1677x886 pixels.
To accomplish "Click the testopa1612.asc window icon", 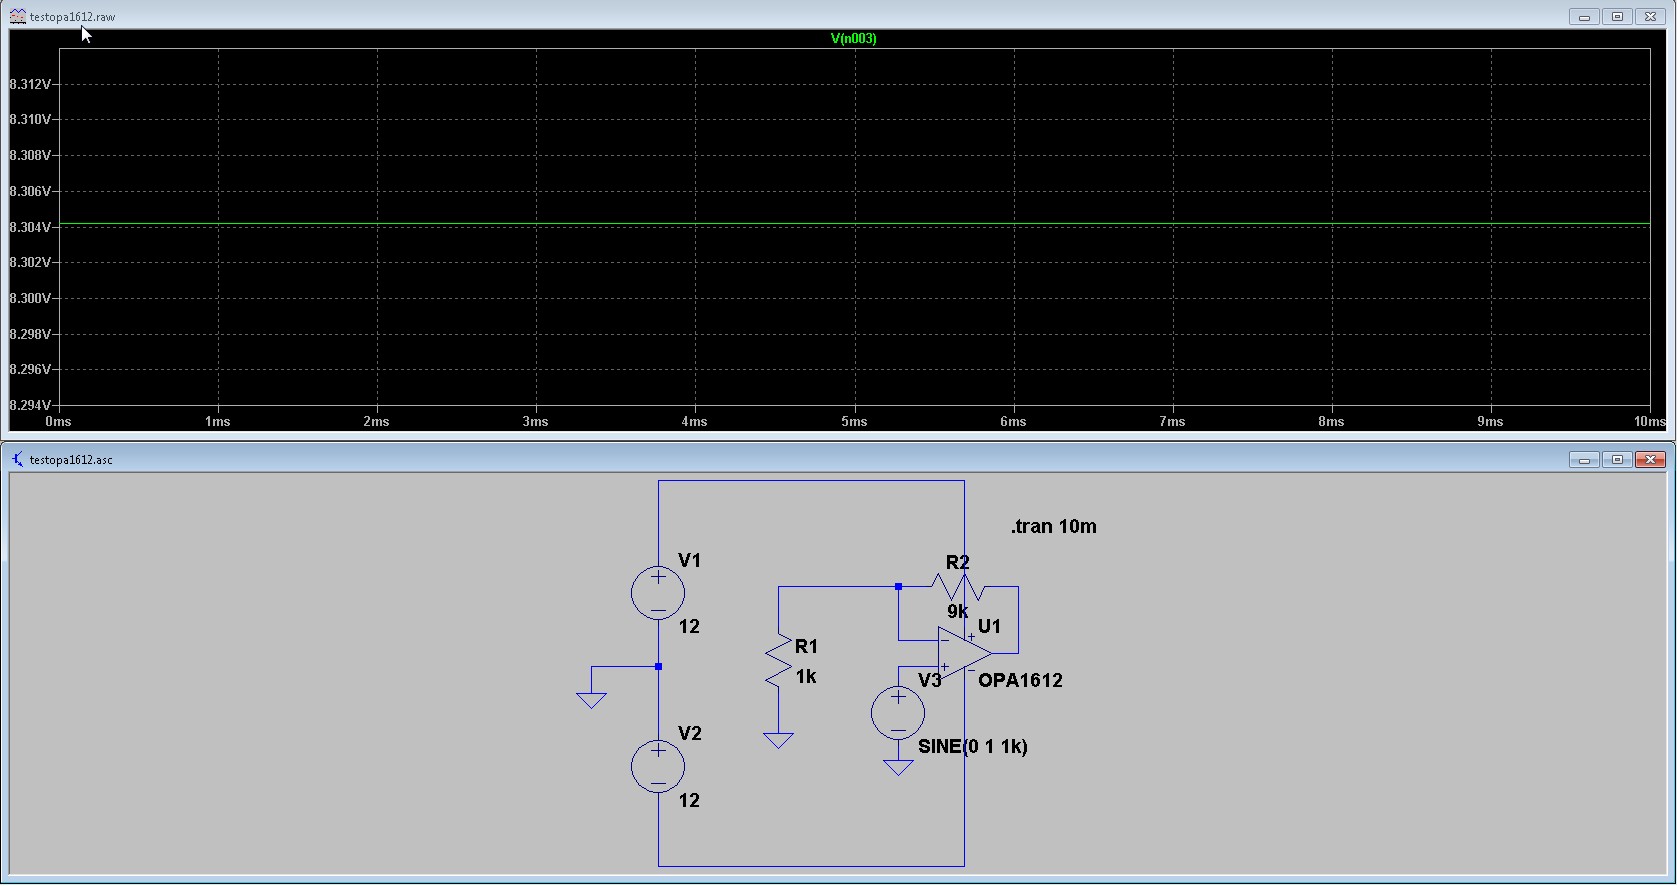I will click(17, 459).
